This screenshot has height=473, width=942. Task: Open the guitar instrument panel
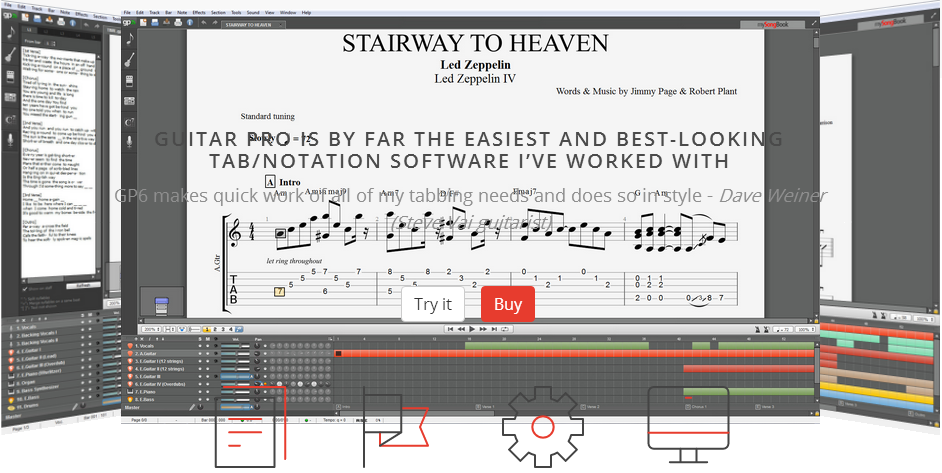pos(128,58)
